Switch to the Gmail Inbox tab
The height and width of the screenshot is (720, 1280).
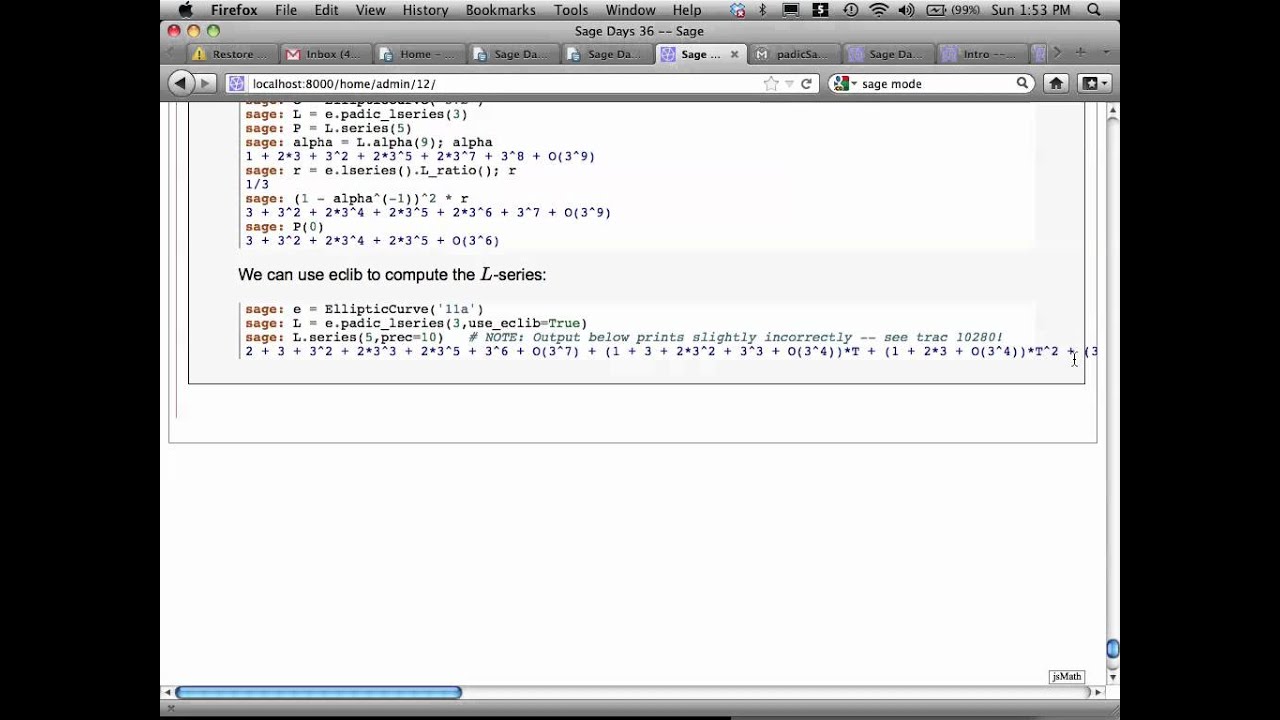coord(323,54)
